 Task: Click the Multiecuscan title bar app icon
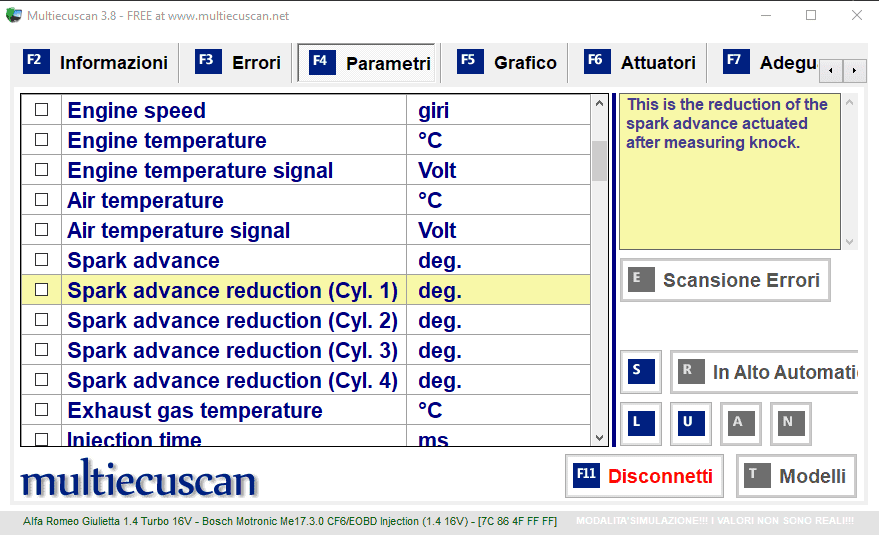13,15
